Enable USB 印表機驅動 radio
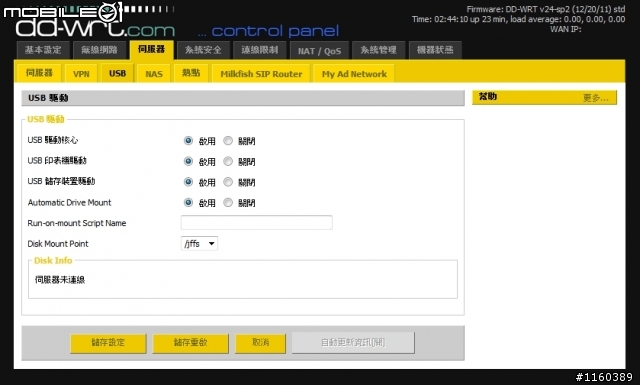Screen dimensions: 640x385 (188, 161)
